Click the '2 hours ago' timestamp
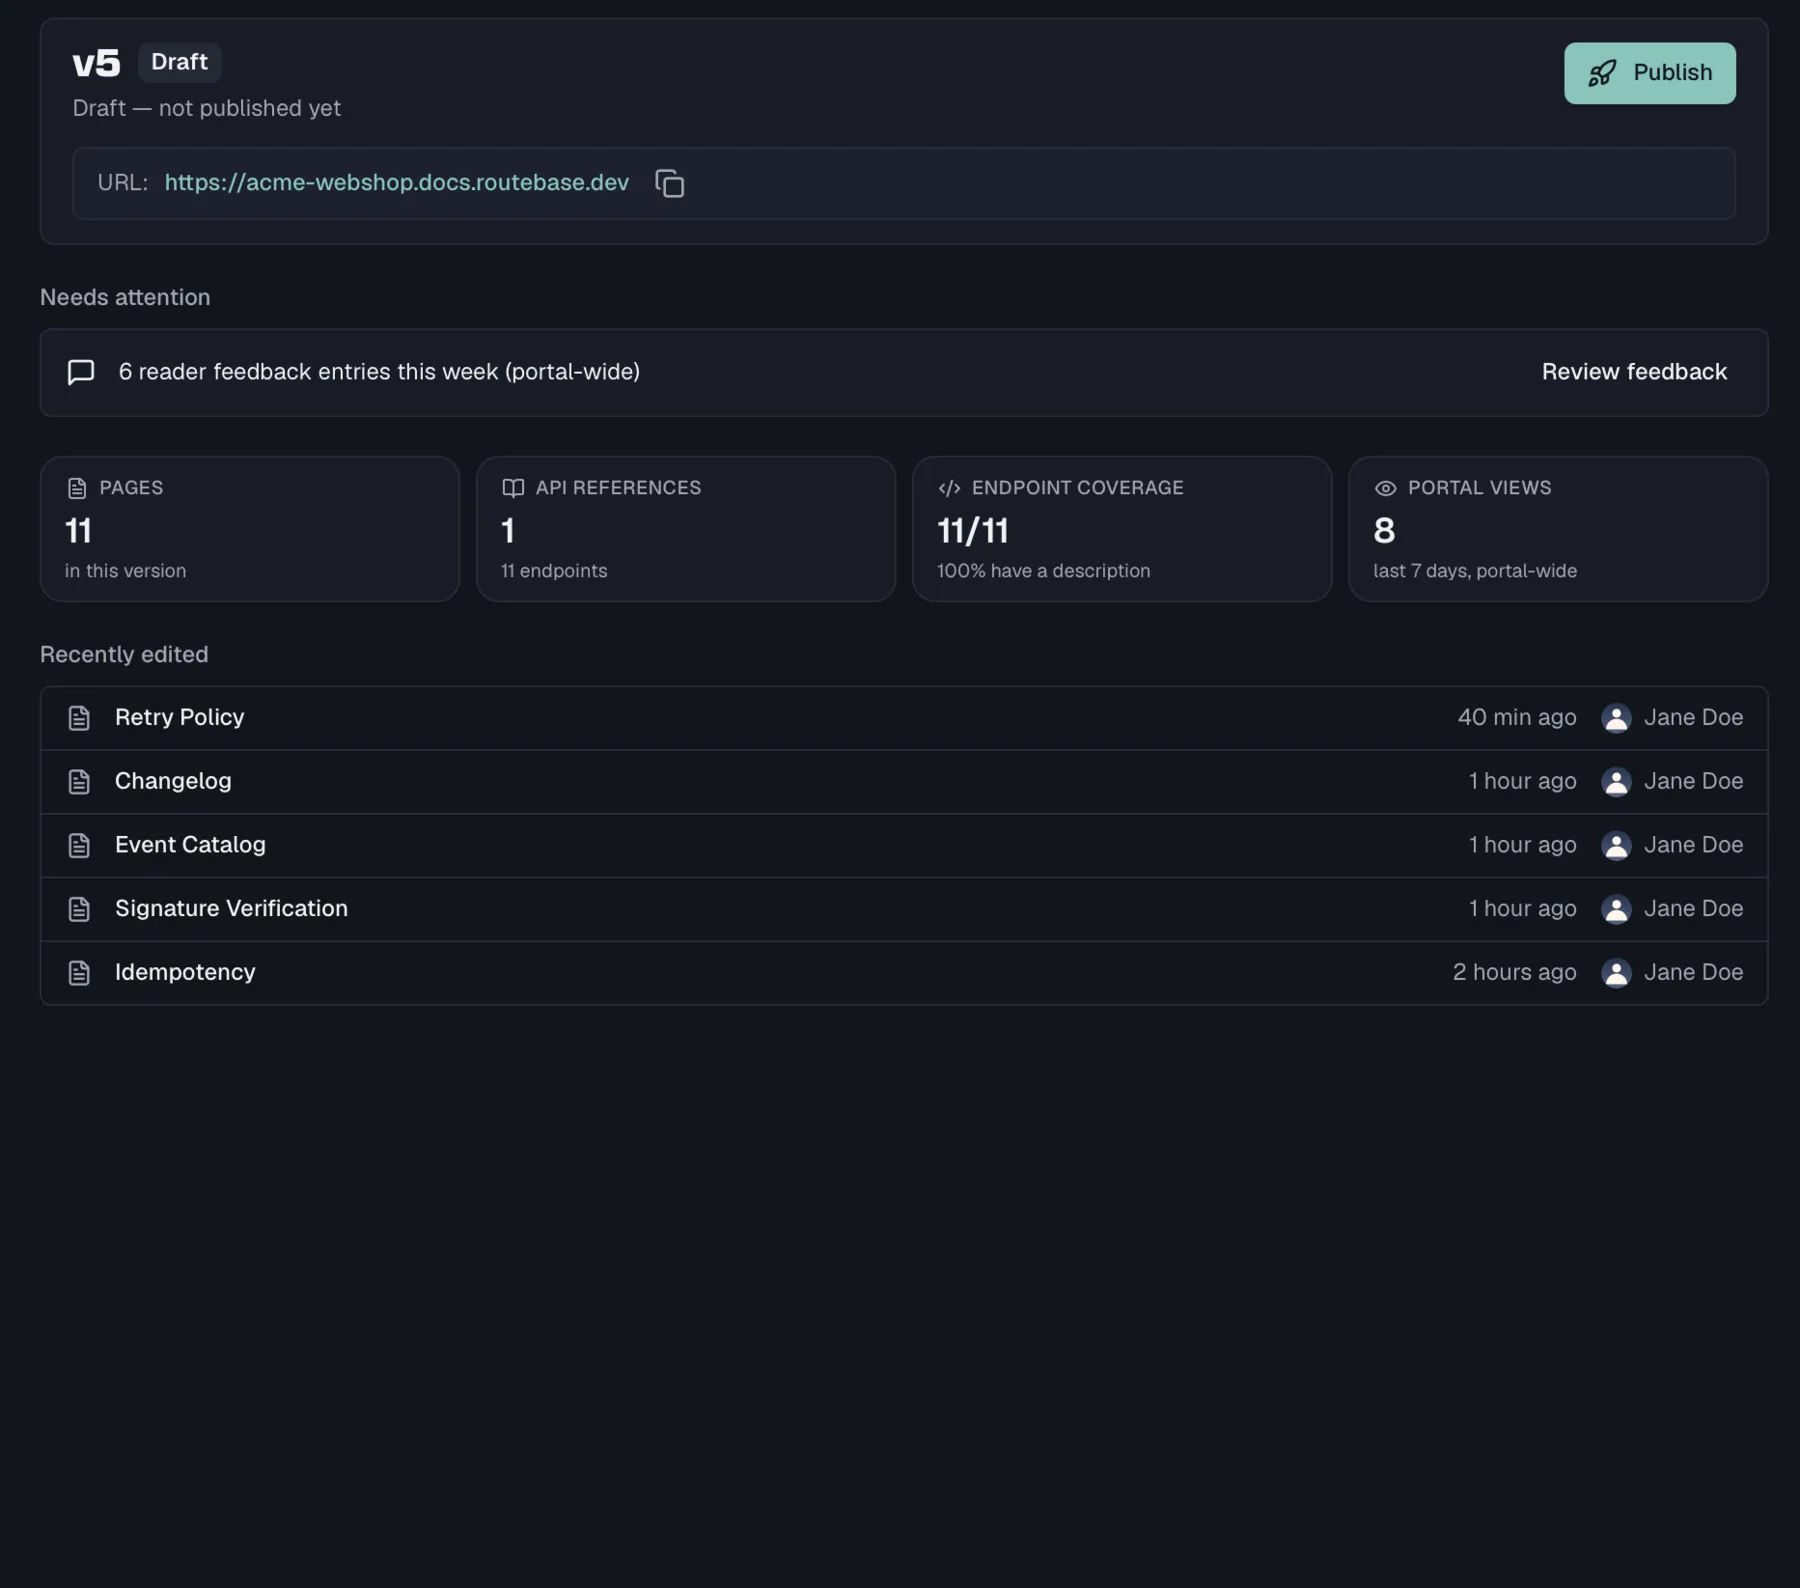The image size is (1800, 1588). (x=1514, y=972)
